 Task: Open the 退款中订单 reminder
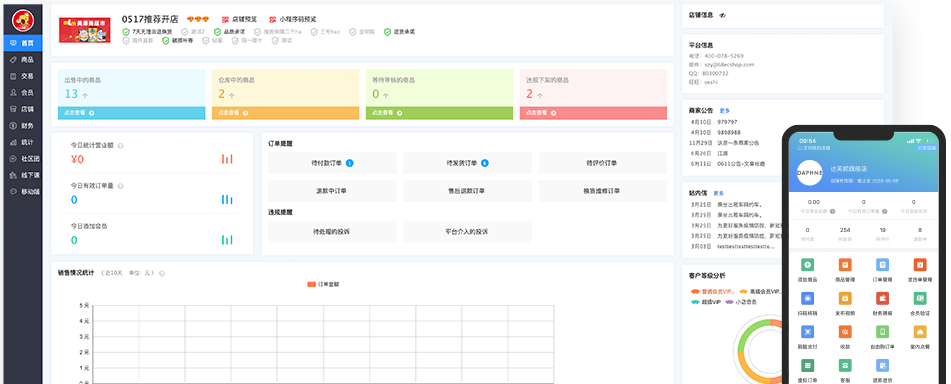click(x=332, y=191)
